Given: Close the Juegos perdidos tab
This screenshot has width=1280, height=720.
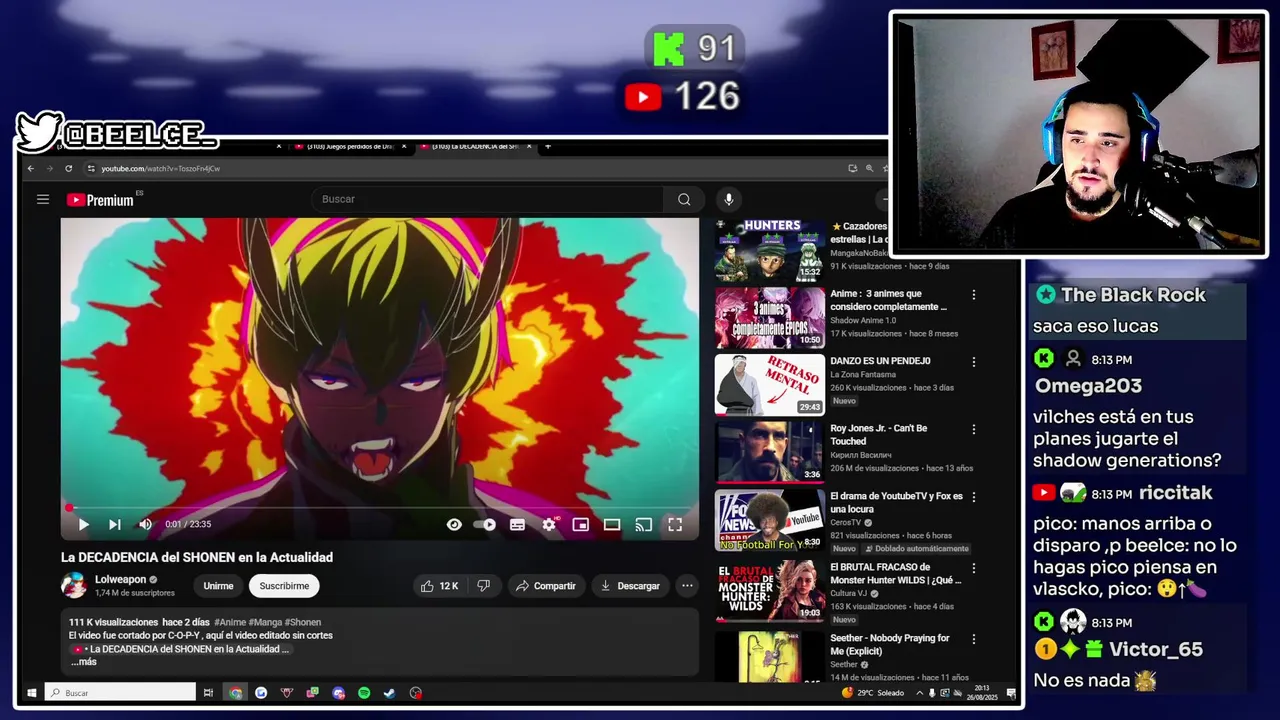Looking at the screenshot, I should 404,147.
